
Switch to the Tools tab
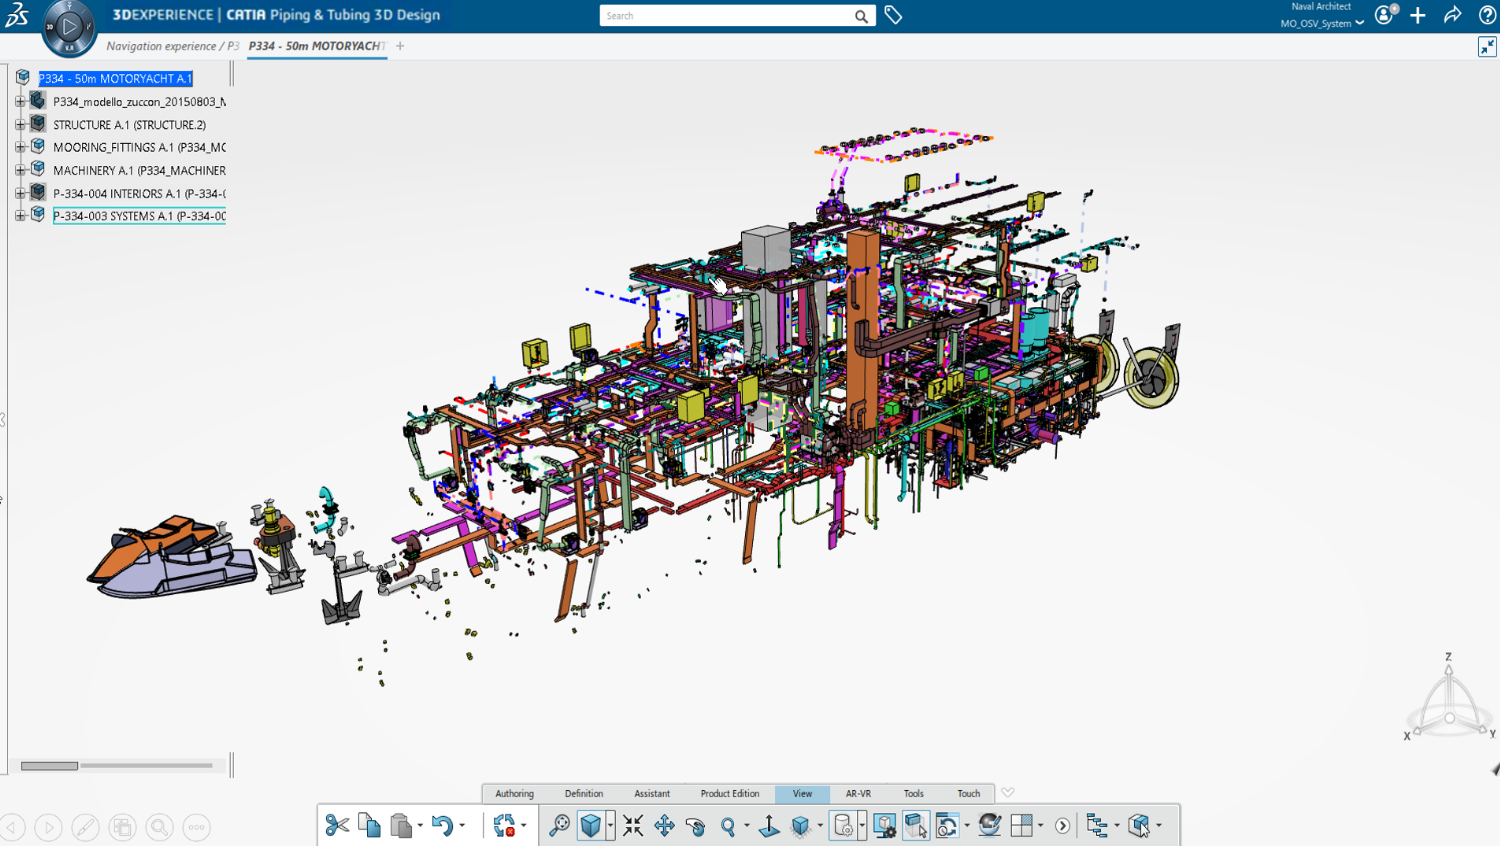913,793
